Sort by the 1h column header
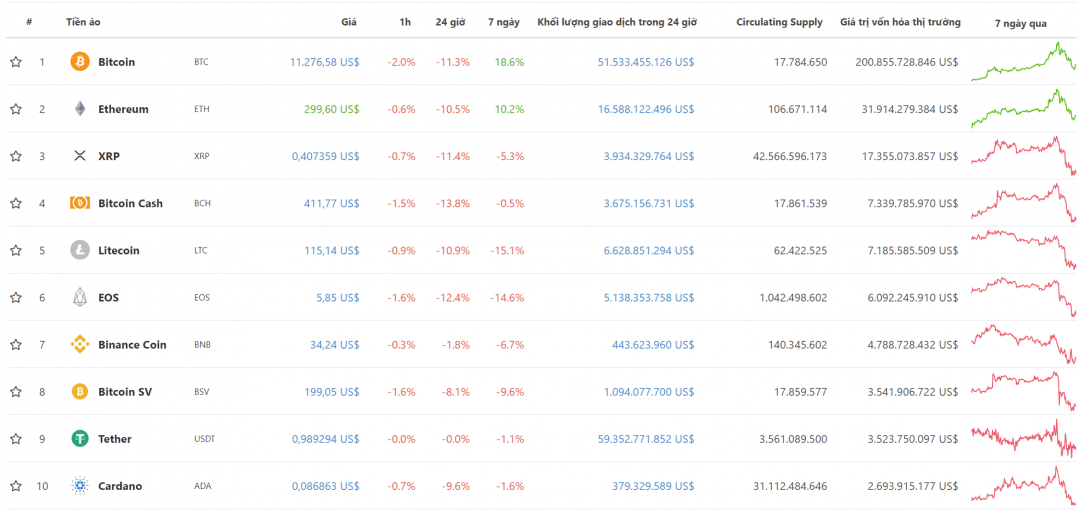The image size is (1080, 513). tap(405, 22)
